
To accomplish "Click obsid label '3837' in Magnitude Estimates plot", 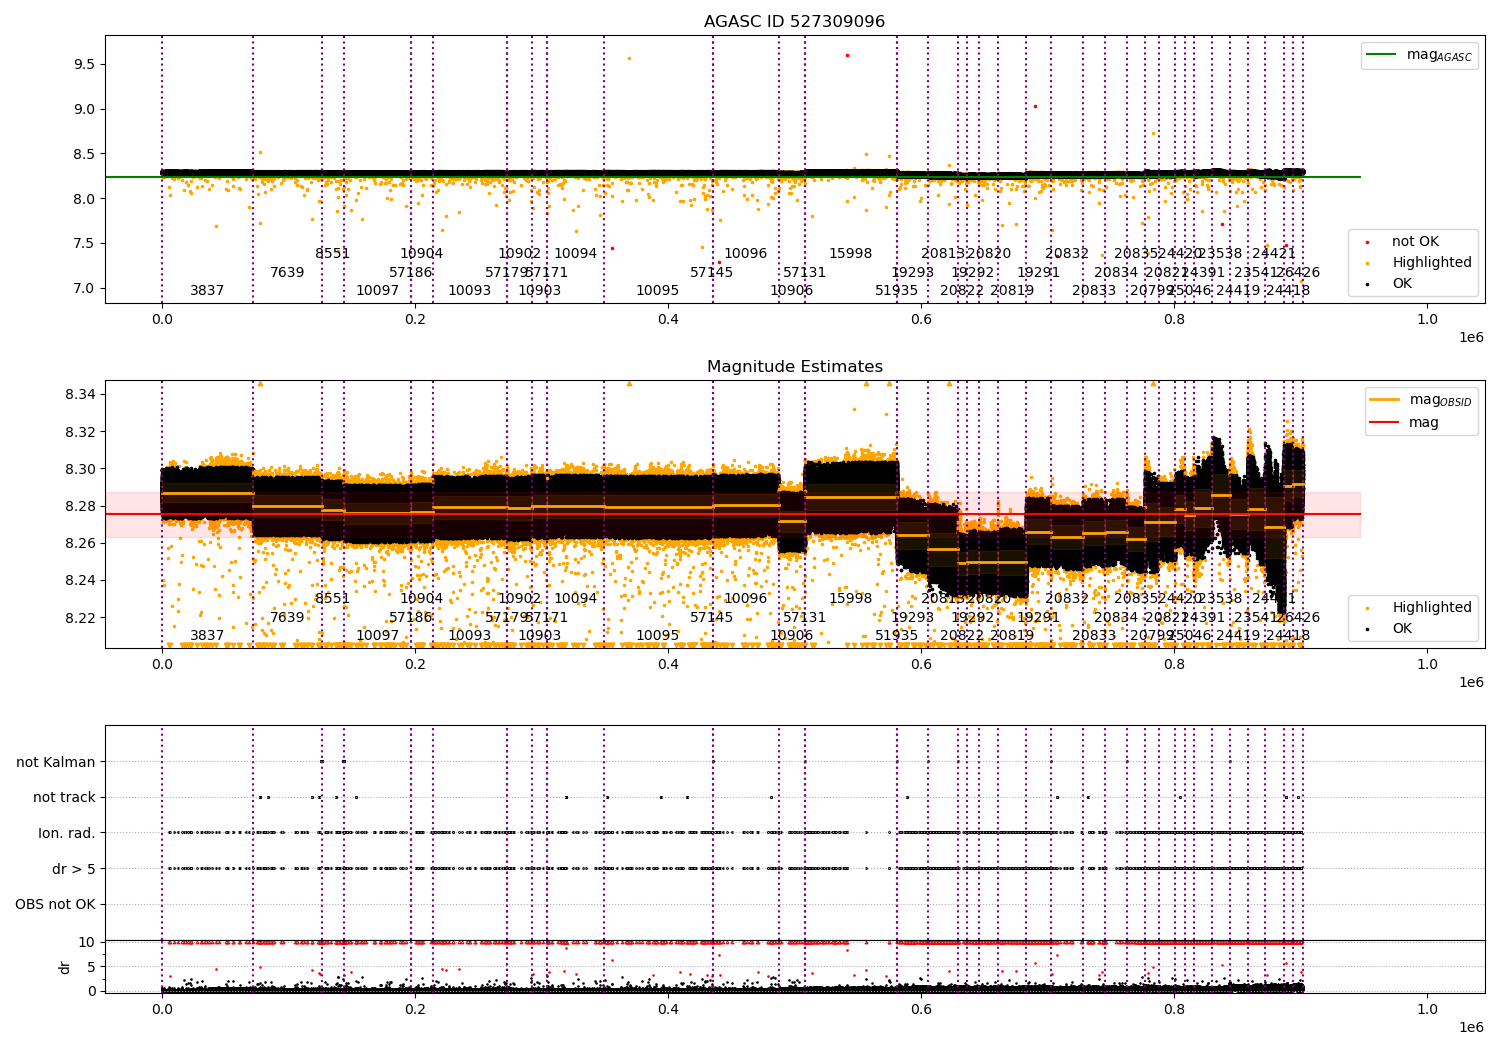I will [x=207, y=636].
